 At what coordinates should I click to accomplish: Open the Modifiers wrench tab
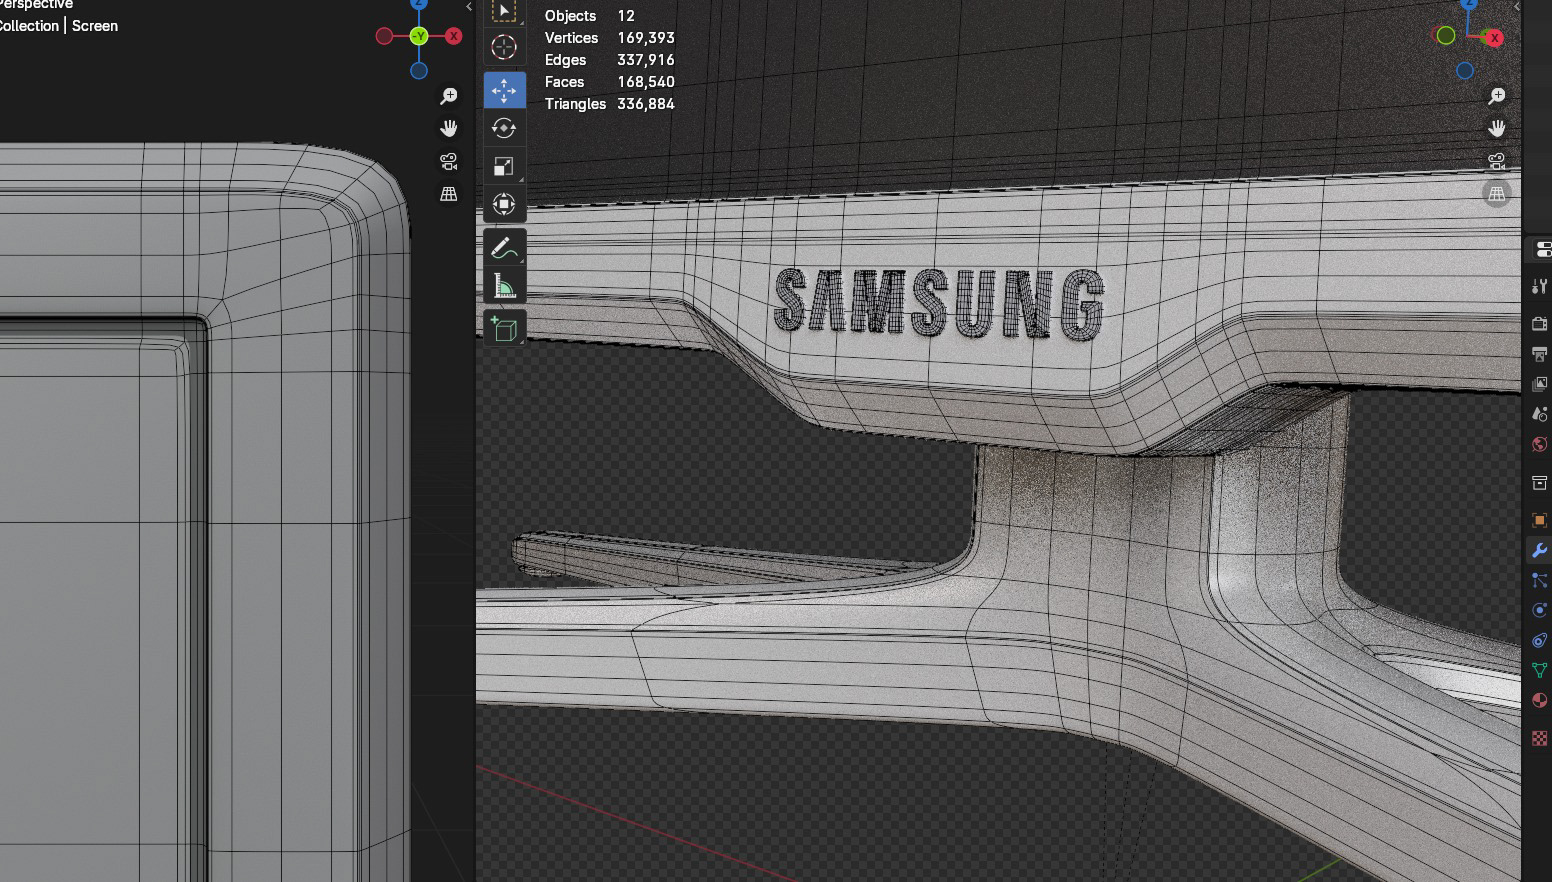[1539, 550]
